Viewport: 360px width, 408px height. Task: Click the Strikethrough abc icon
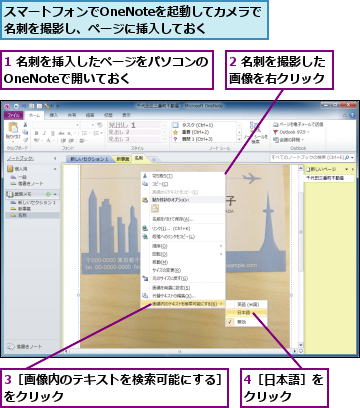(x=61, y=133)
